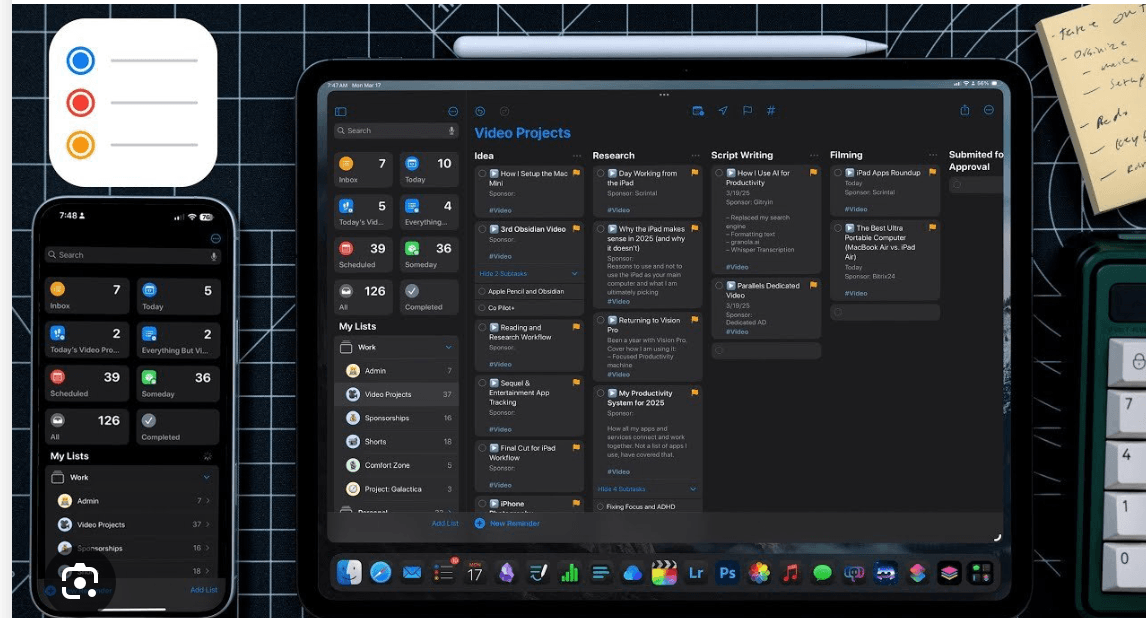
Task: Open Safari from the dock
Action: coord(380,573)
